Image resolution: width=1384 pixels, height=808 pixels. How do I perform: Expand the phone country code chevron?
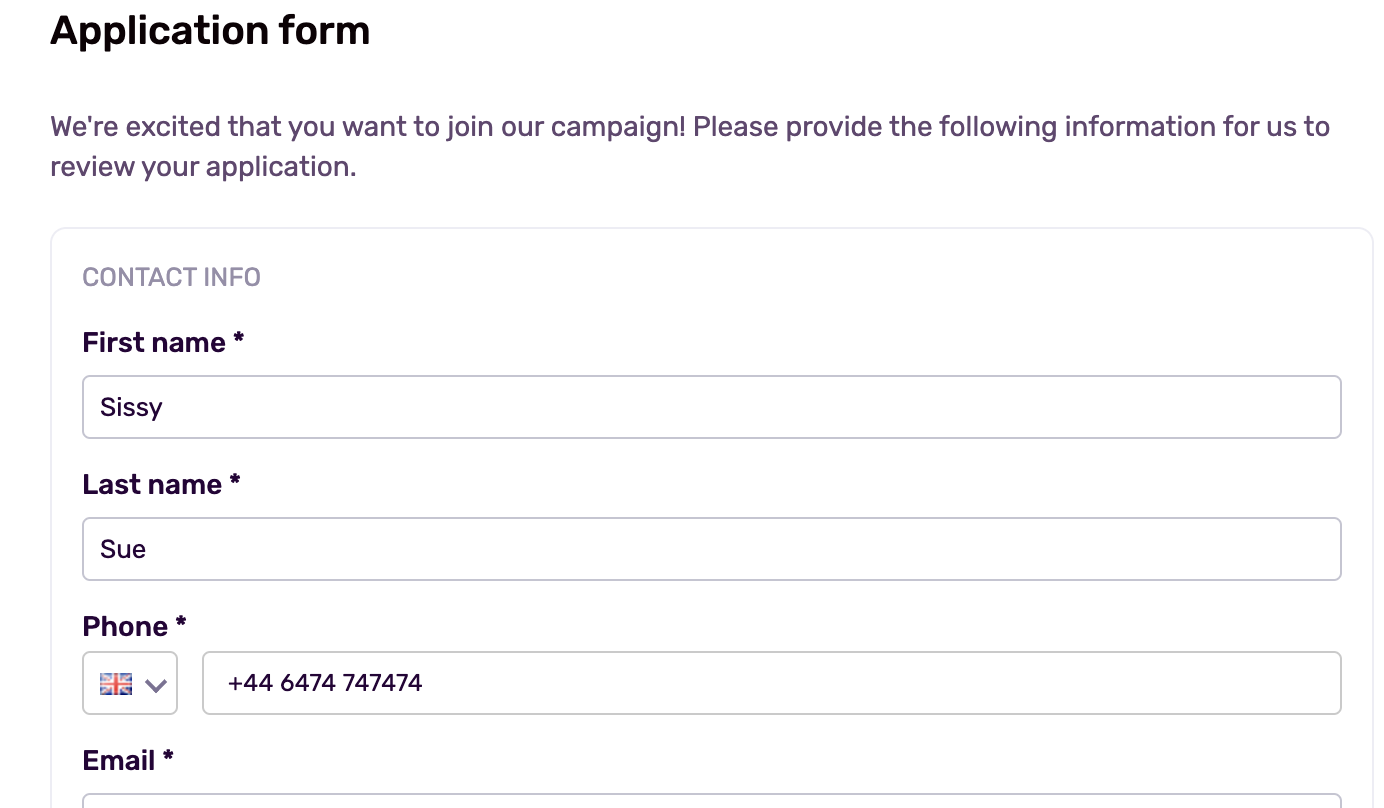tap(155, 685)
